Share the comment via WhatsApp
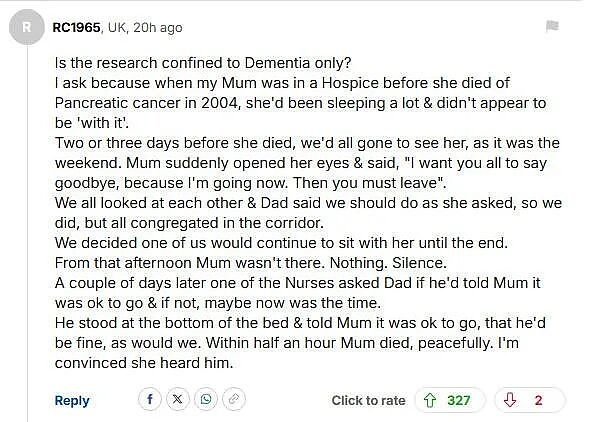The width and height of the screenshot is (591, 422). (206, 399)
